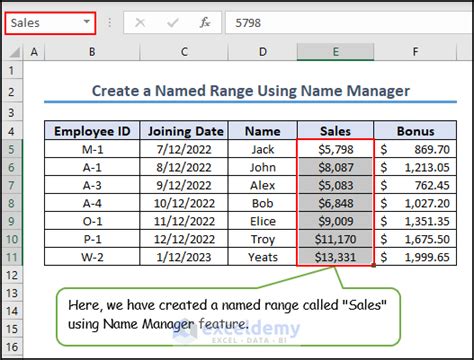Click bonus cell '1,999.65'
Screen dimensions: 474x360
tap(415, 257)
